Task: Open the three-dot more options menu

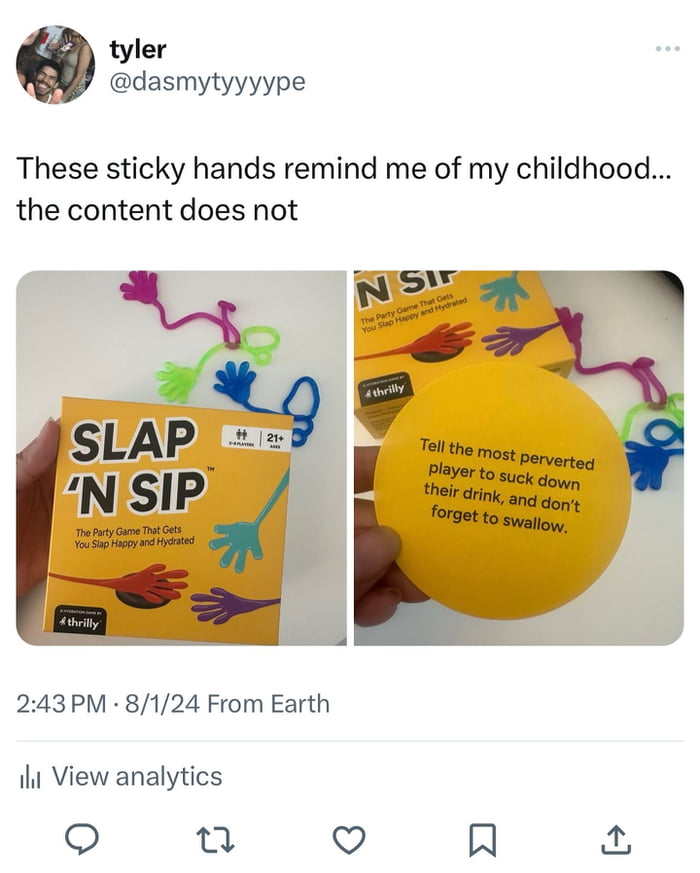Action: [668, 49]
